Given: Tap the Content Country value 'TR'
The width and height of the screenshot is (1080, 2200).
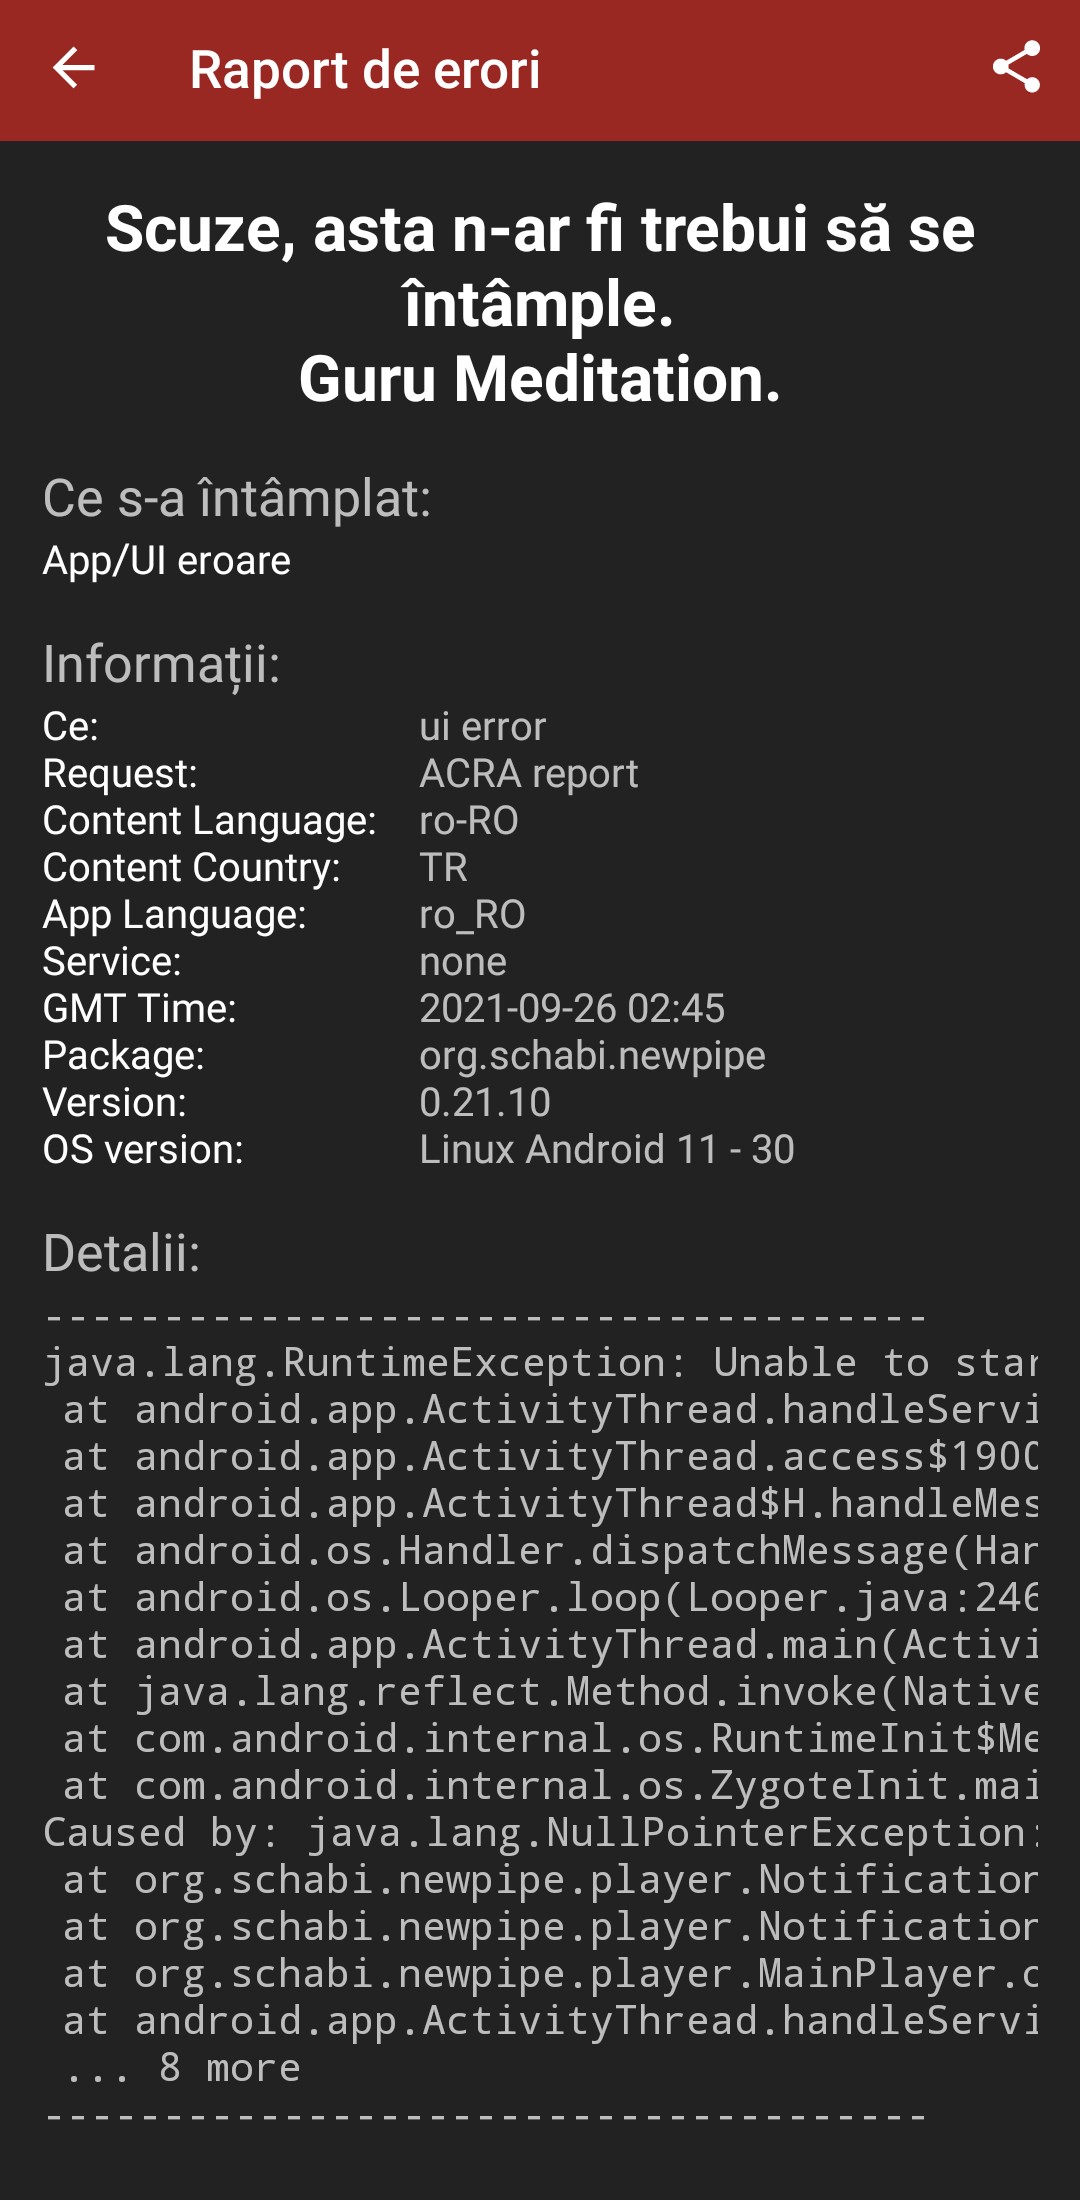Looking at the screenshot, I should click(x=444, y=867).
